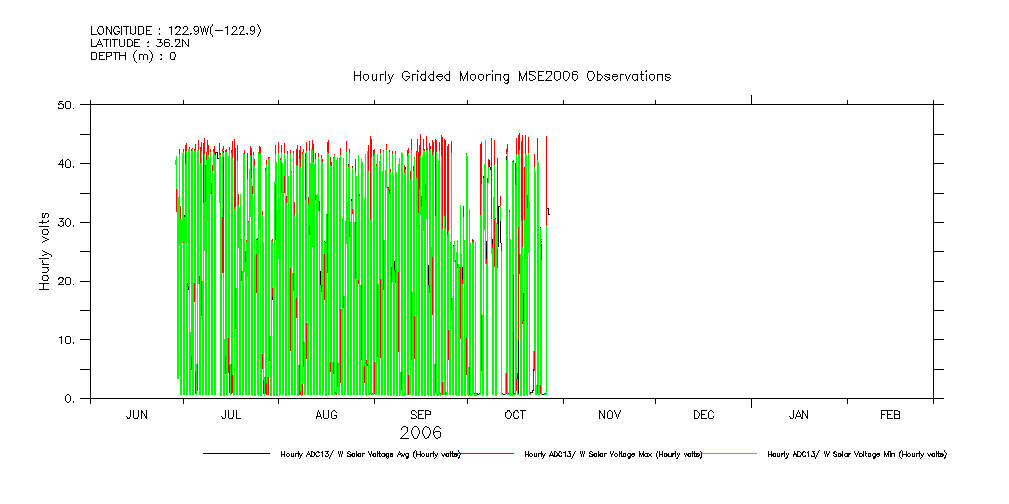Click the black legend line sample for Avg
This screenshot has width=1009, height=504.
tap(236, 454)
